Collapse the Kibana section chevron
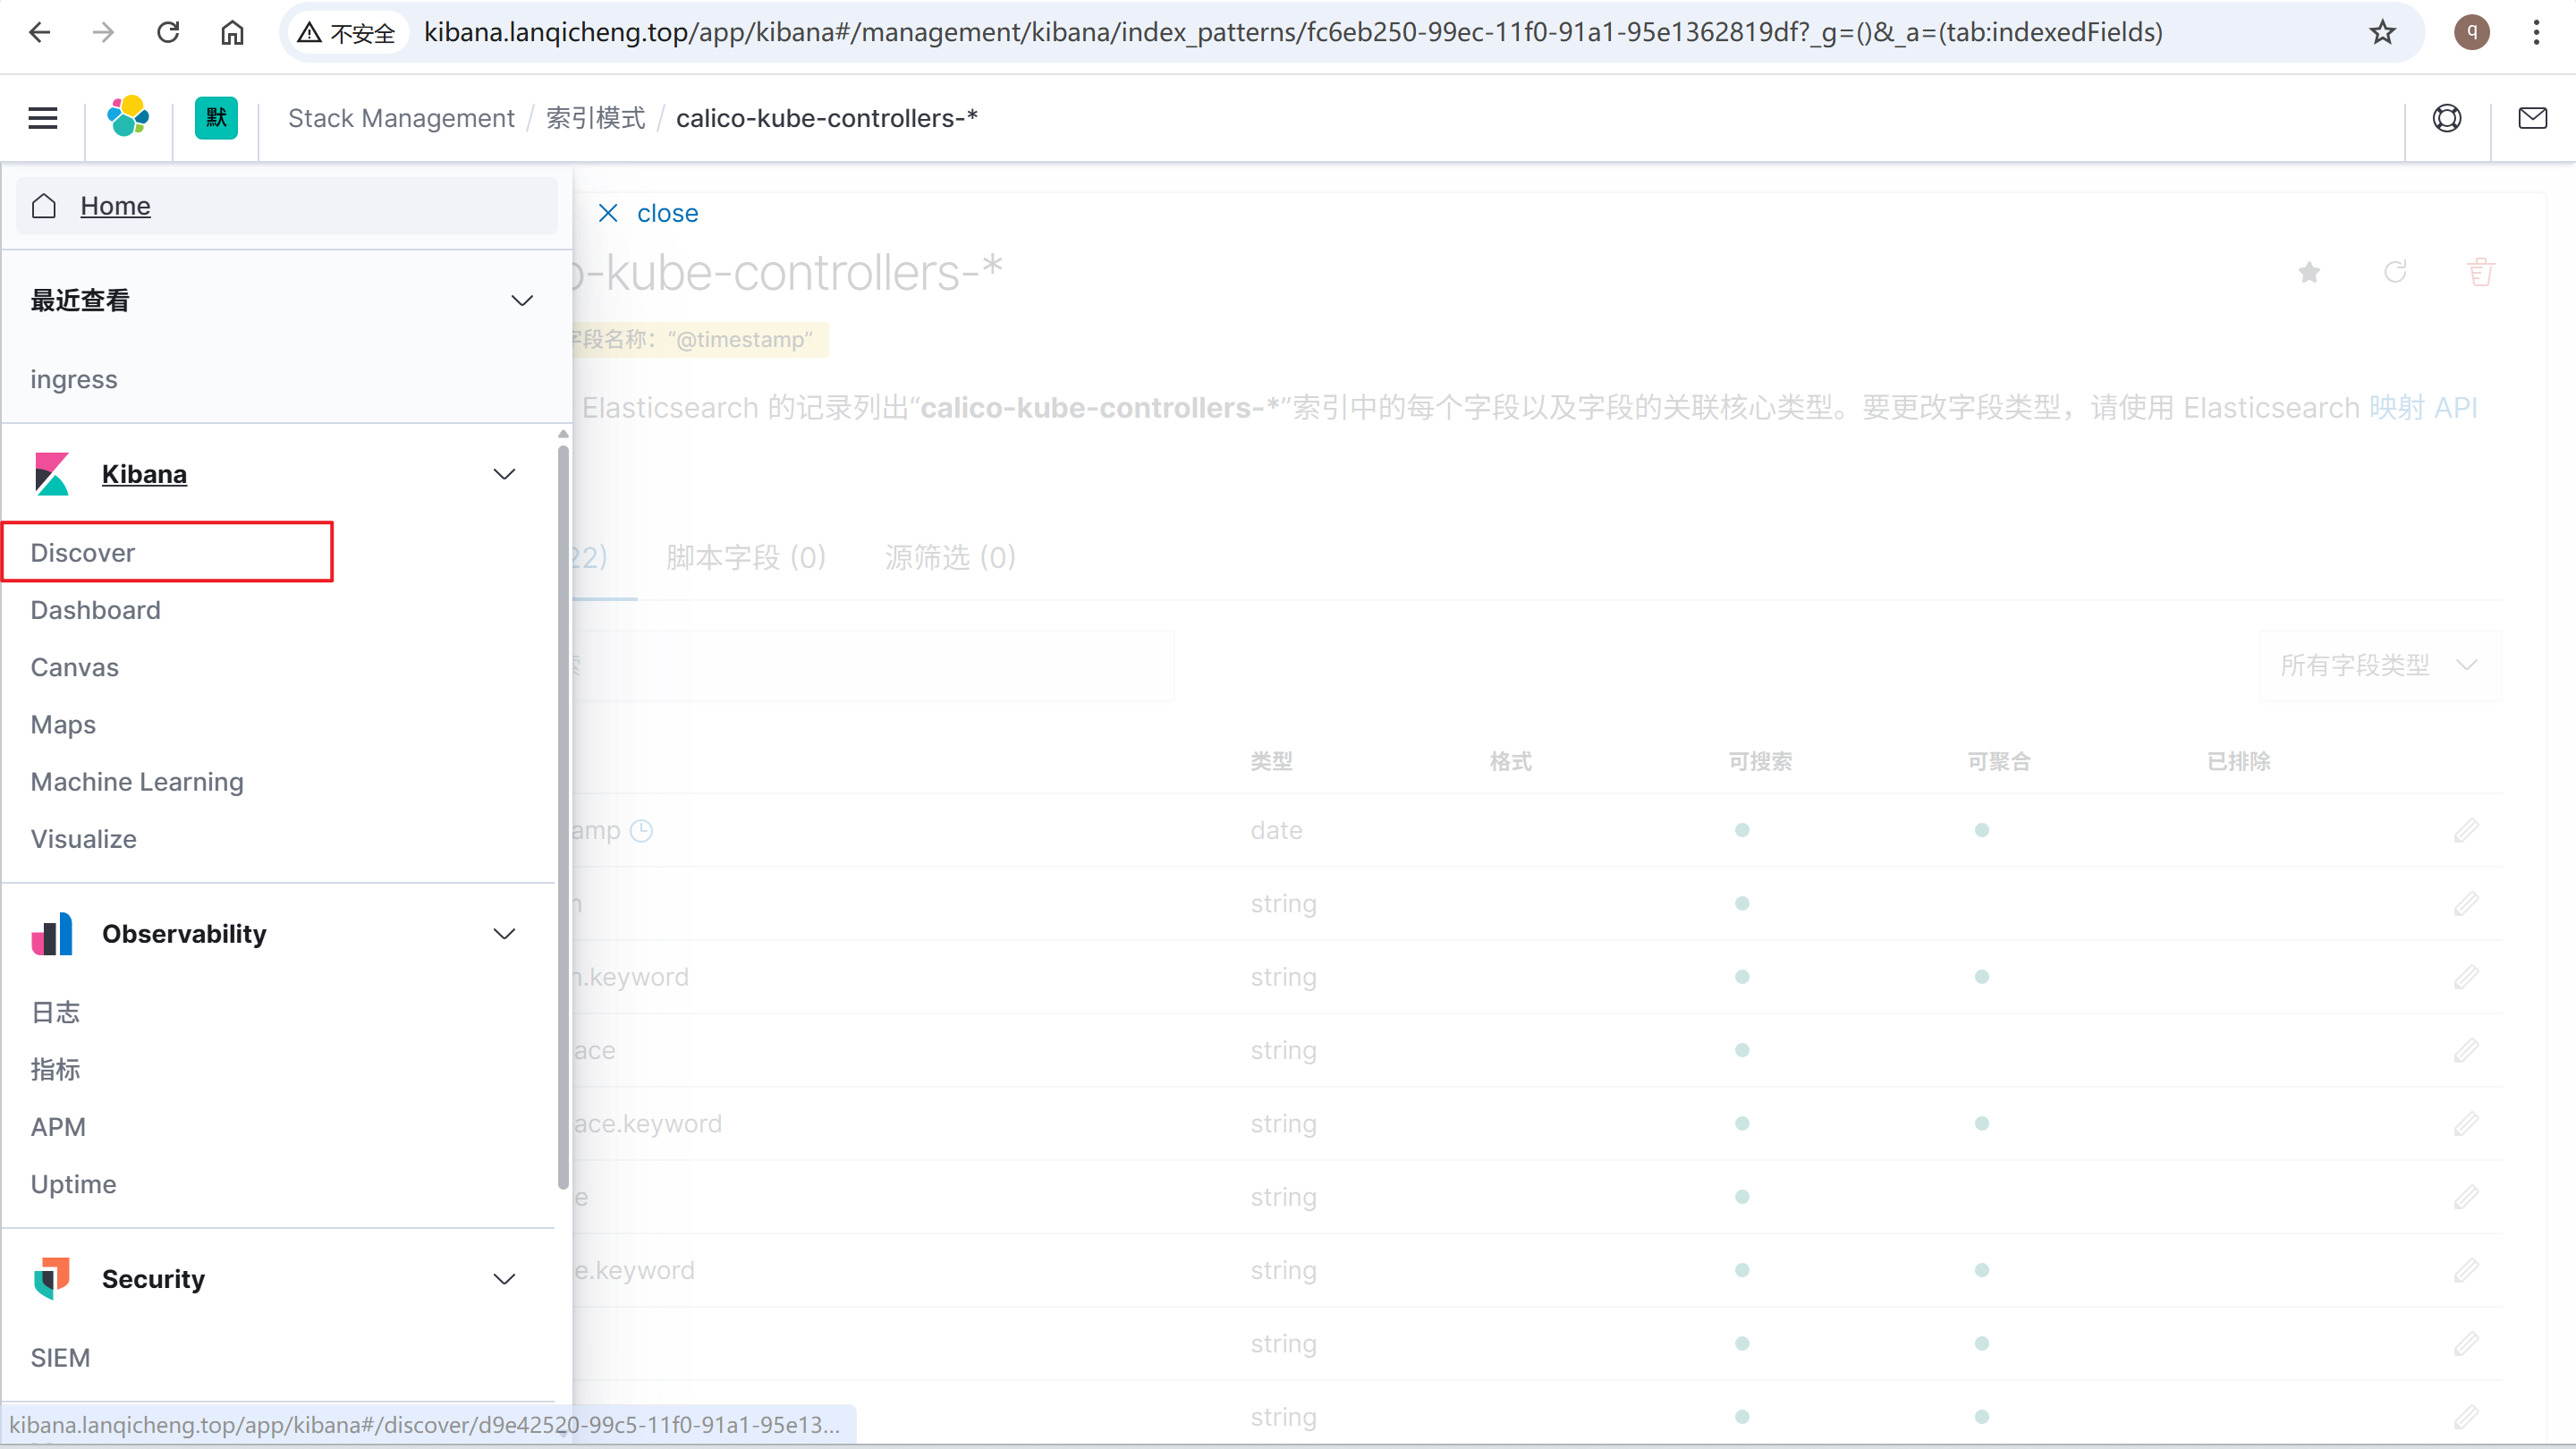Screen dimensions: 2576x1449 505,474
